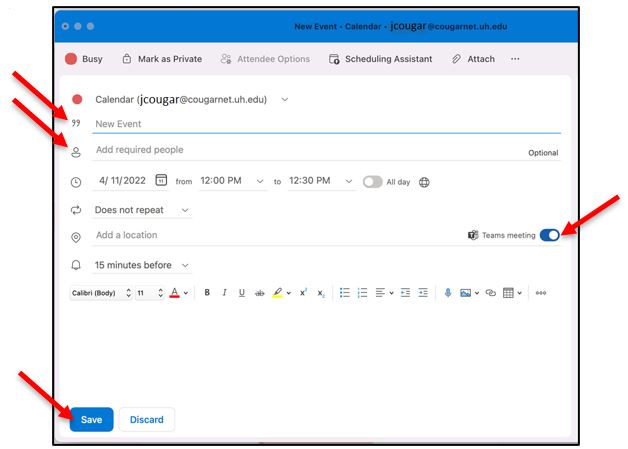
Task: Insert a hyperlink using link icon
Action: click(490, 293)
